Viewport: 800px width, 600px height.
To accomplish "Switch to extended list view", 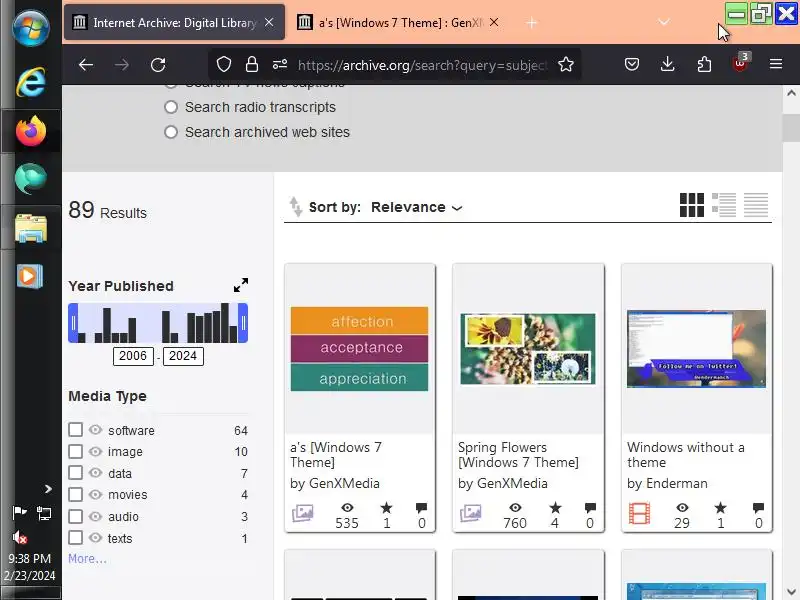I will click(x=723, y=205).
